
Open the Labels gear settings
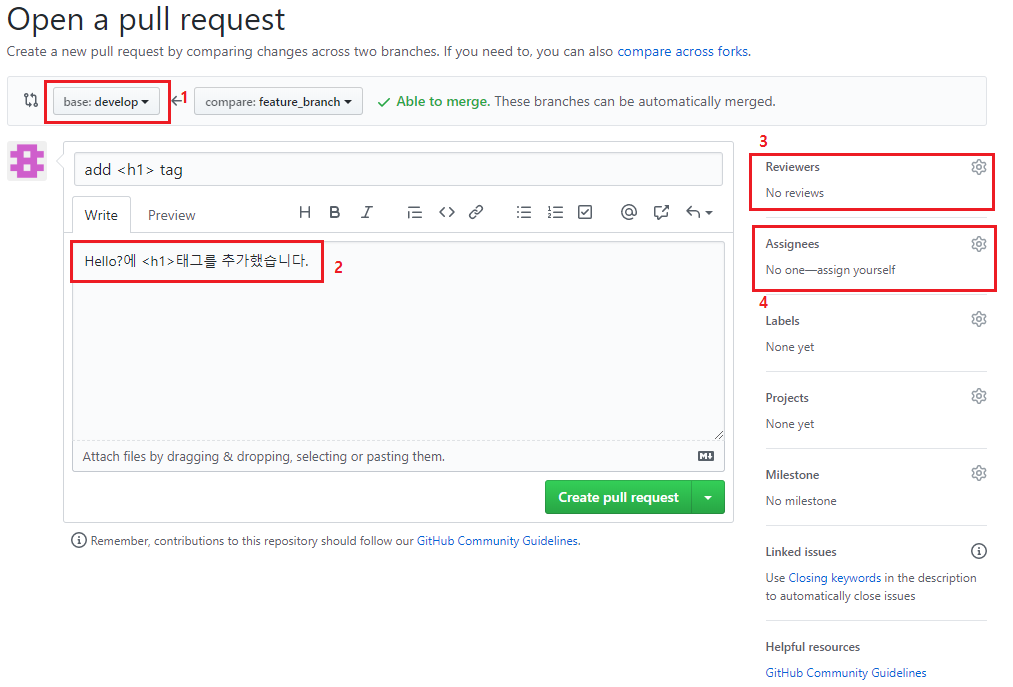point(979,319)
